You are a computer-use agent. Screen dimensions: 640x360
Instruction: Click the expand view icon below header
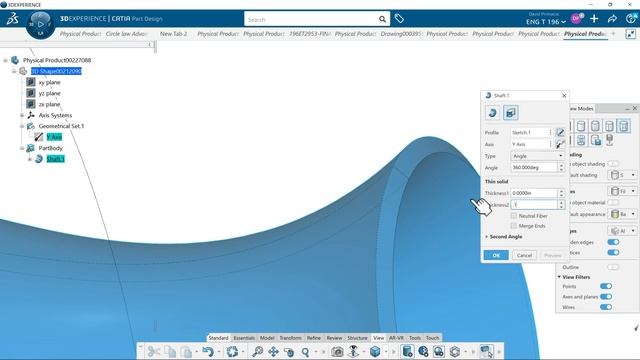coord(631,34)
